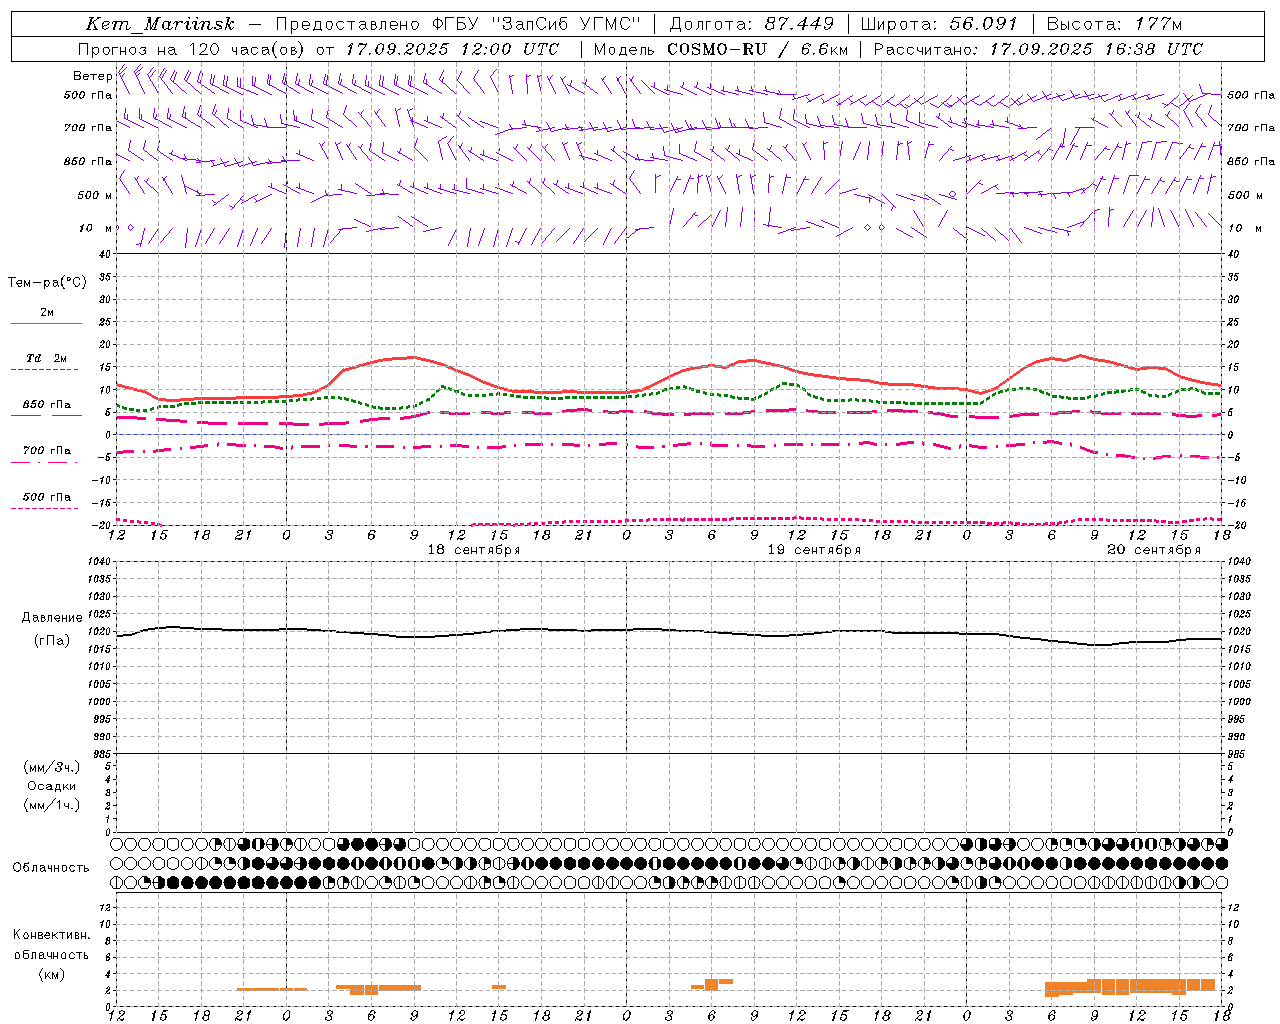
Task: Click the 20 сентября date label
Action: (1154, 550)
